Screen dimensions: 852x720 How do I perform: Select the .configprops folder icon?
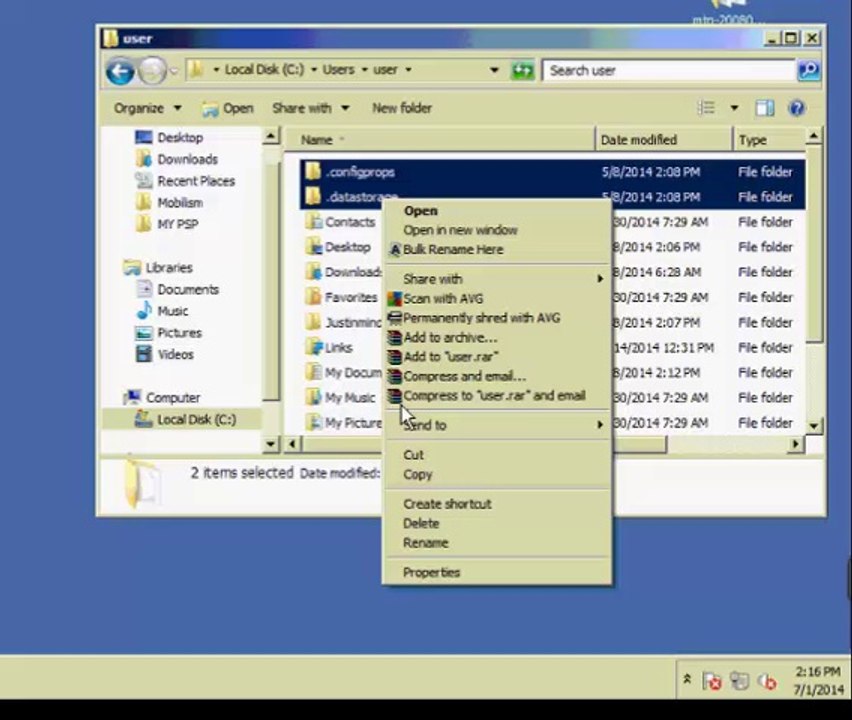pyautogui.click(x=313, y=172)
